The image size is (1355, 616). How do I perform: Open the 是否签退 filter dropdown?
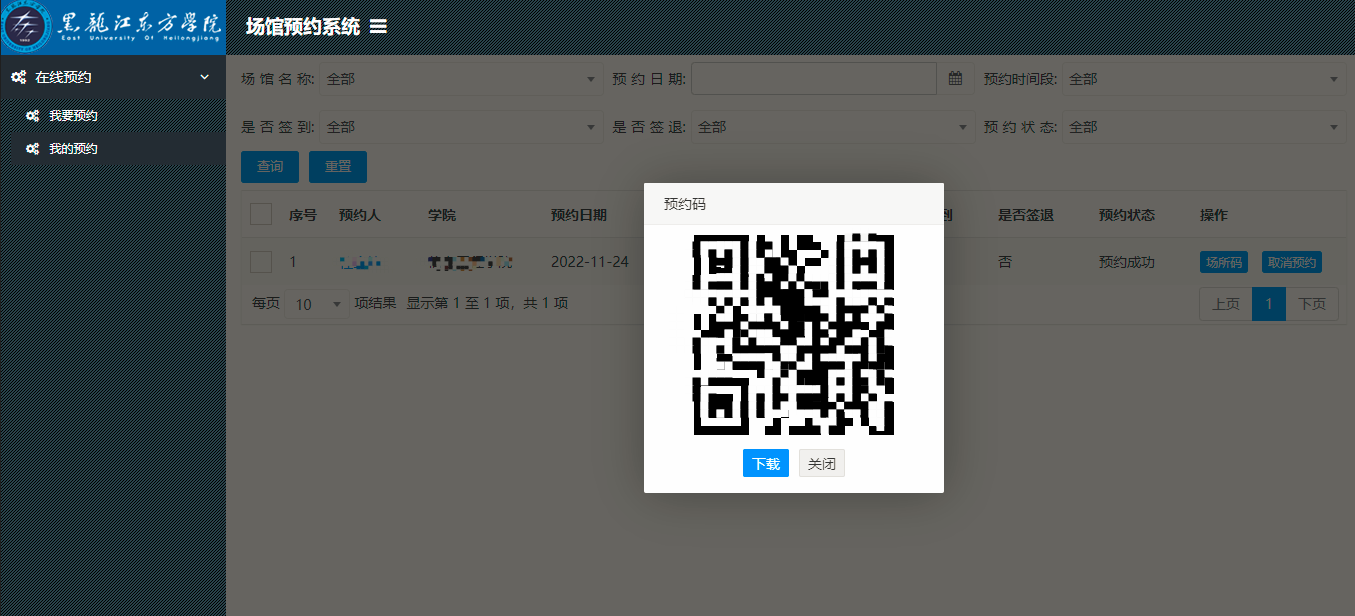click(x=833, y=127)
